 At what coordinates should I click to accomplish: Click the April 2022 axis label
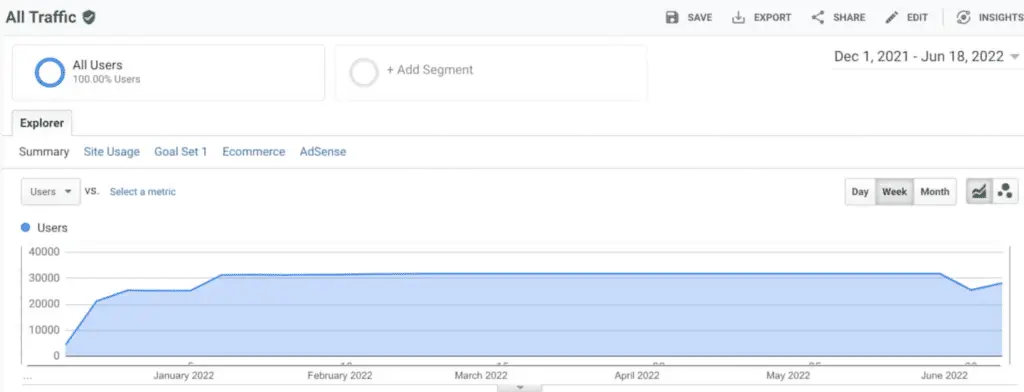pyautogui.click(x=637, y=376)
